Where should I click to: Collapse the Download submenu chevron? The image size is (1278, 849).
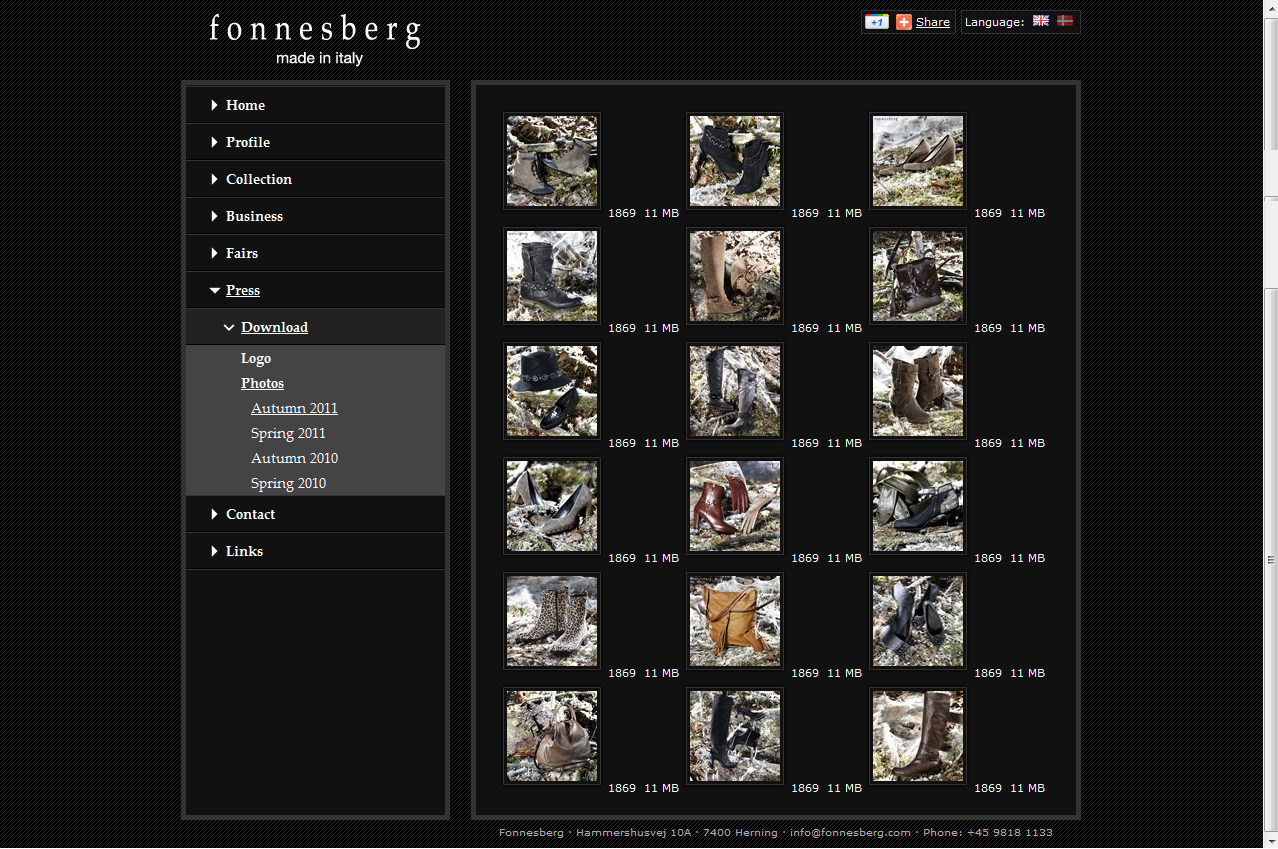point(229,327)
